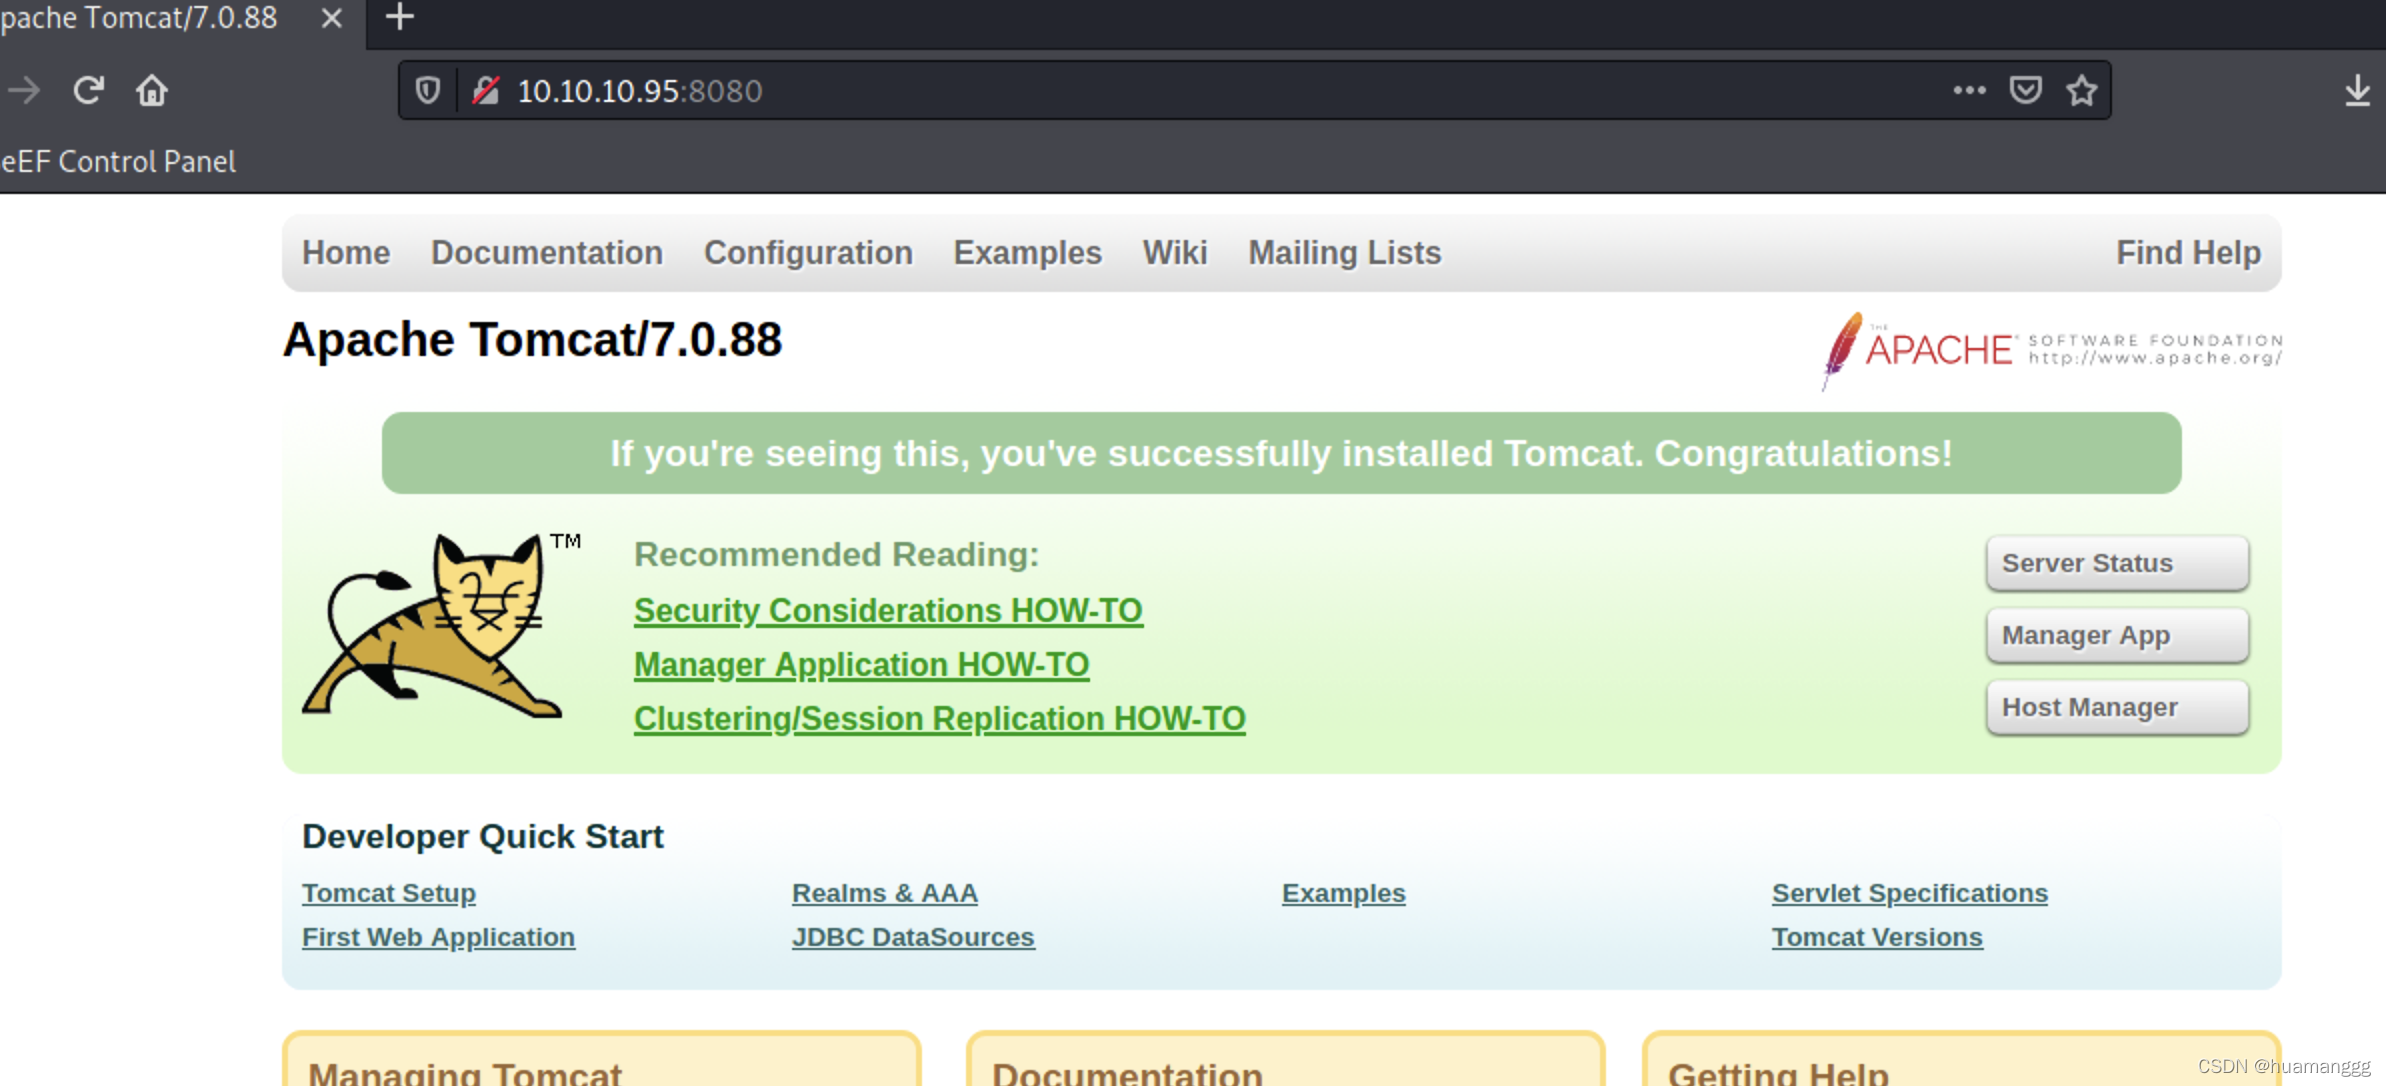Open the tracking protection shield icon
The height and width of the screenshot is (1086, 2386).
click(x=428, y=91)
